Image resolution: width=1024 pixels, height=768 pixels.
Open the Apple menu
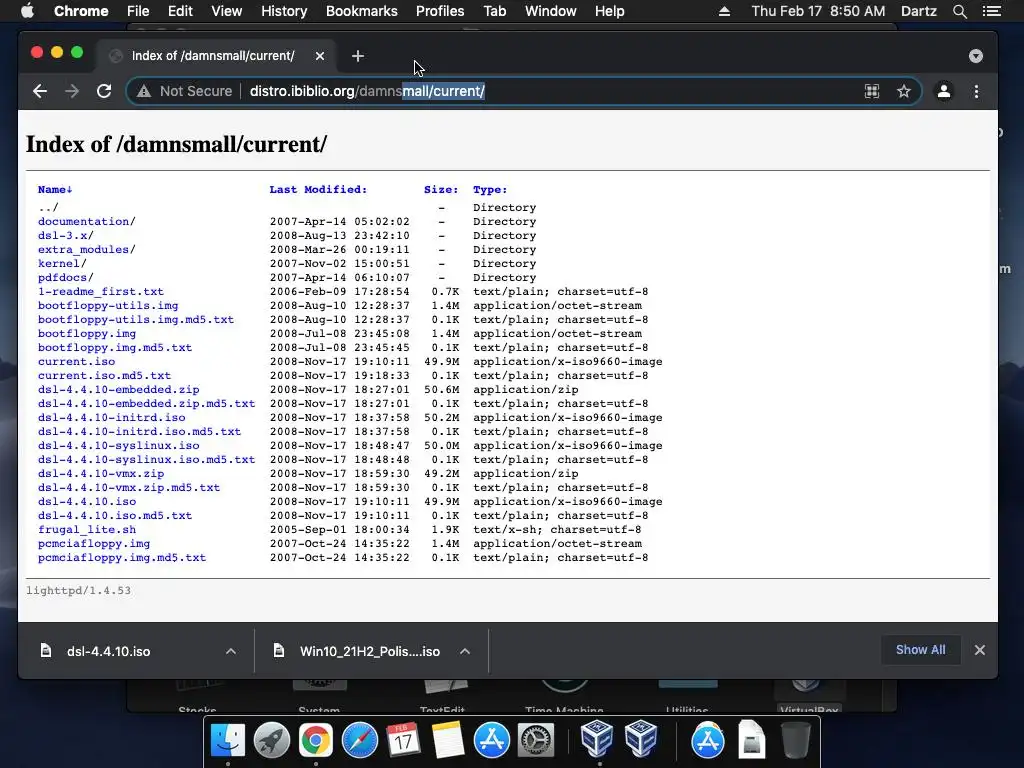pos(27,11)
